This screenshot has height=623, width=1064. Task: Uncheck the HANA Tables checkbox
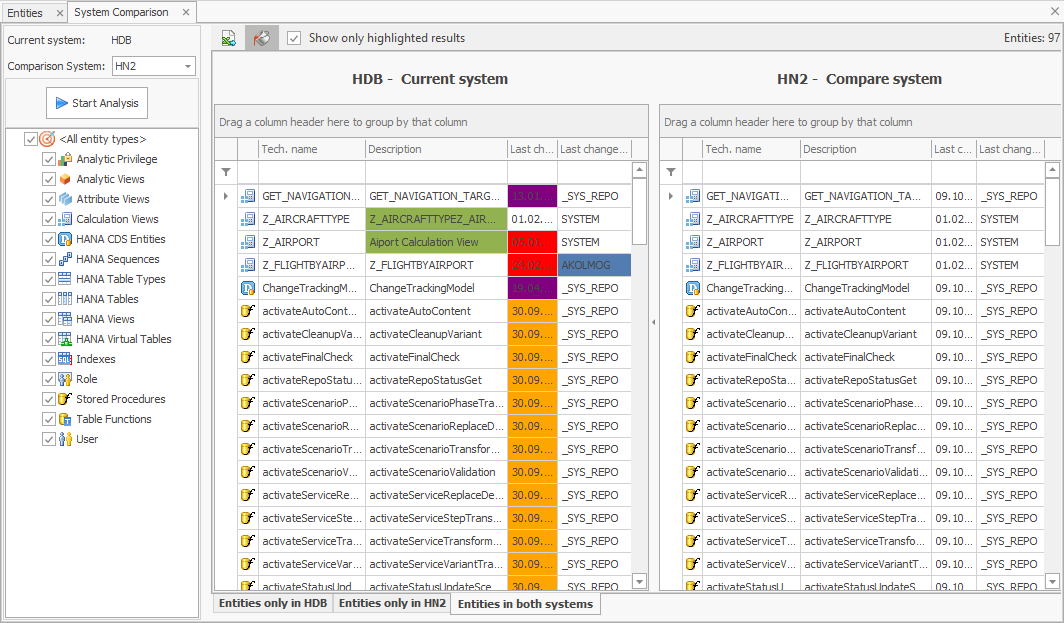pos(49,299)
